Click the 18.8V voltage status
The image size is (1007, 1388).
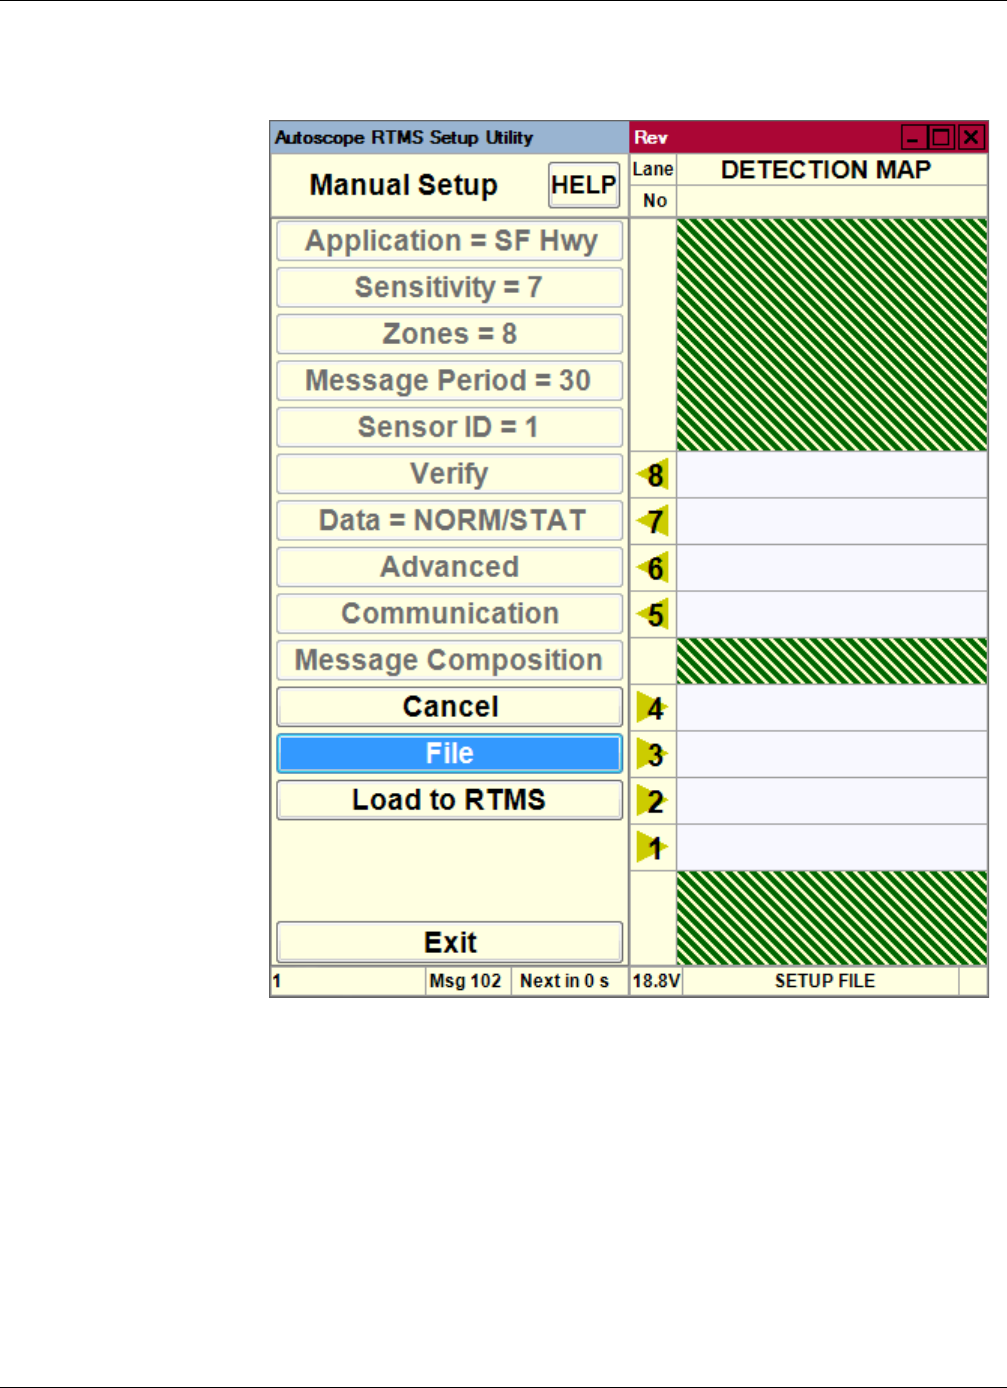click(656, 981)
